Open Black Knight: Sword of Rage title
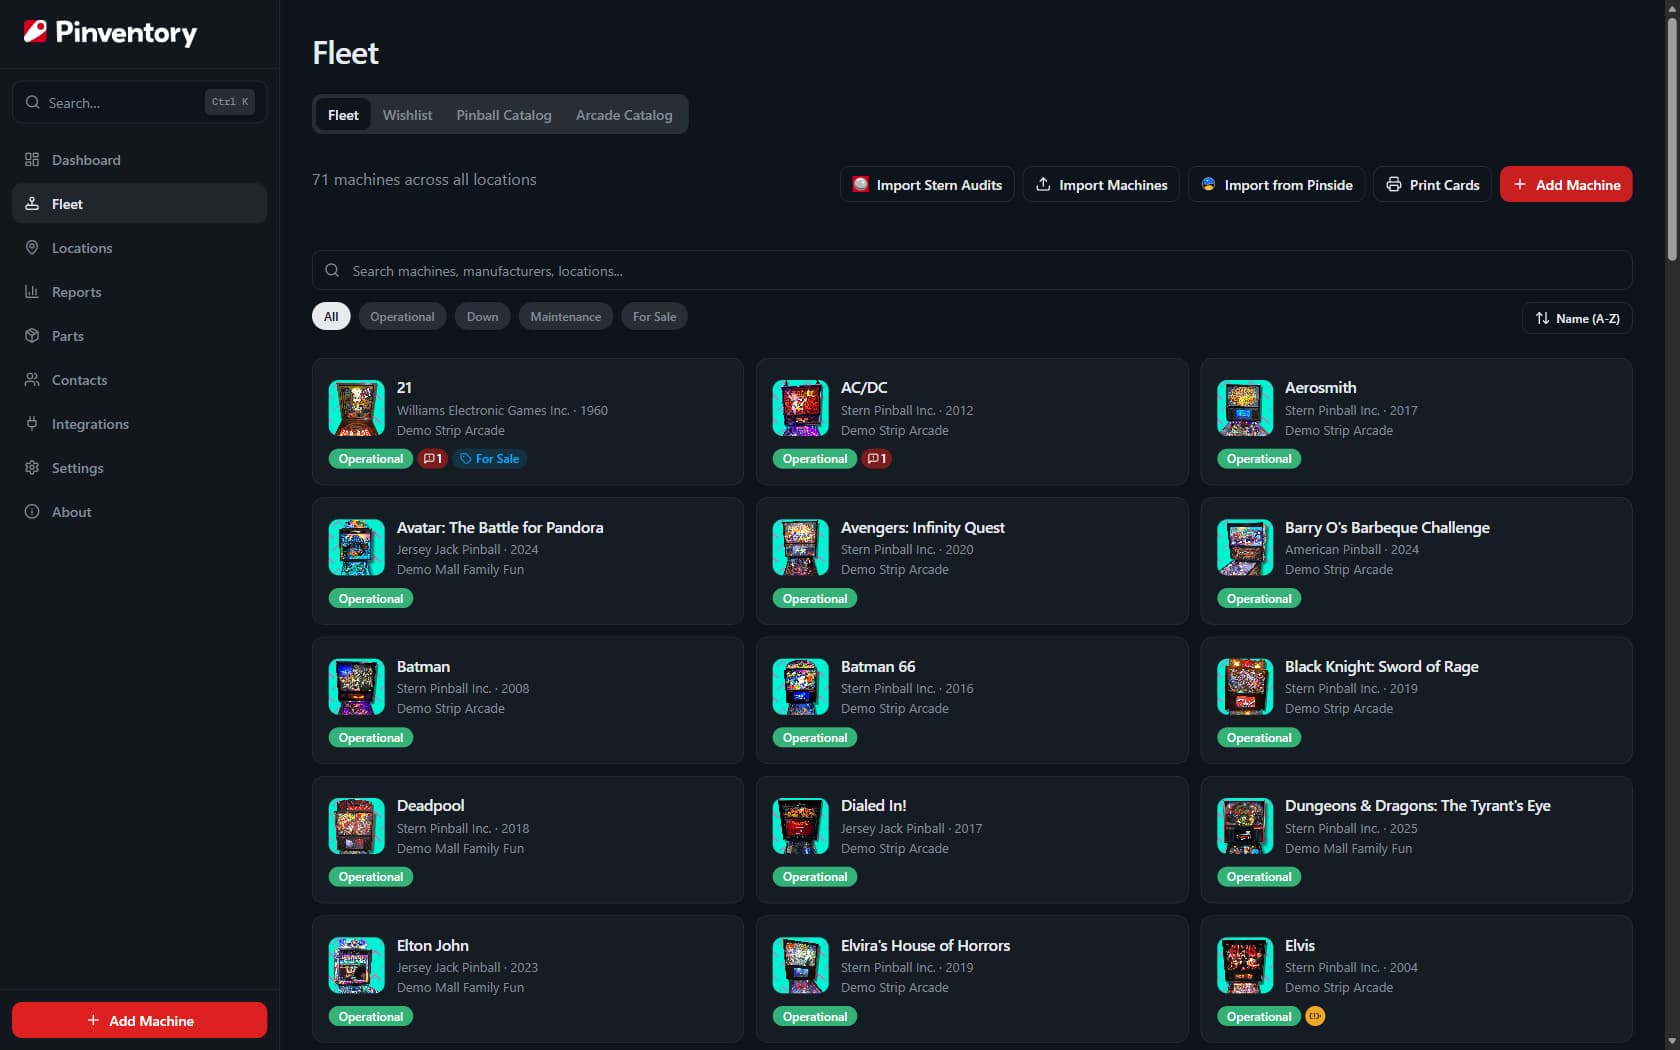Viewport: 1680px width, 1050px height. click(1381, 666)
